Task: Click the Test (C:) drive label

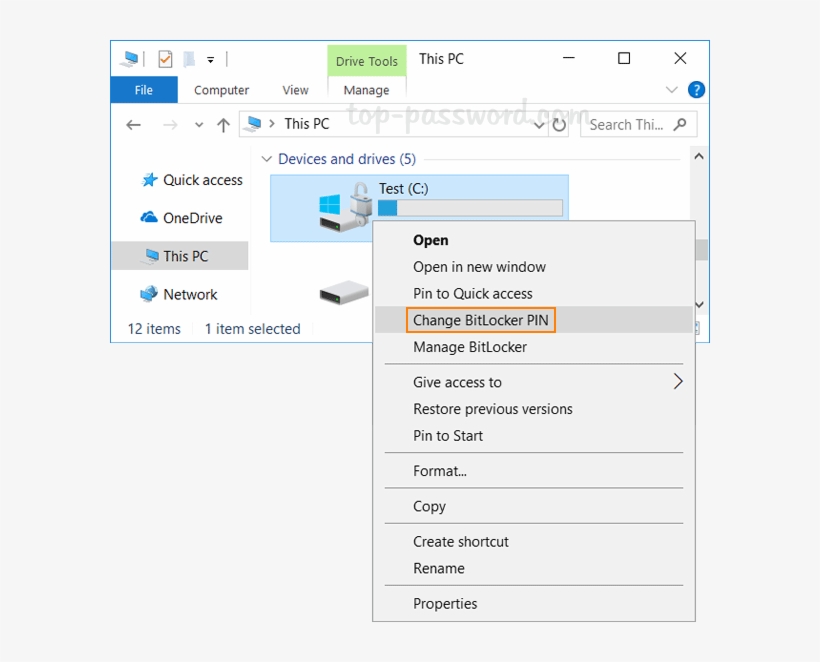Action: [x=403, y=188]
